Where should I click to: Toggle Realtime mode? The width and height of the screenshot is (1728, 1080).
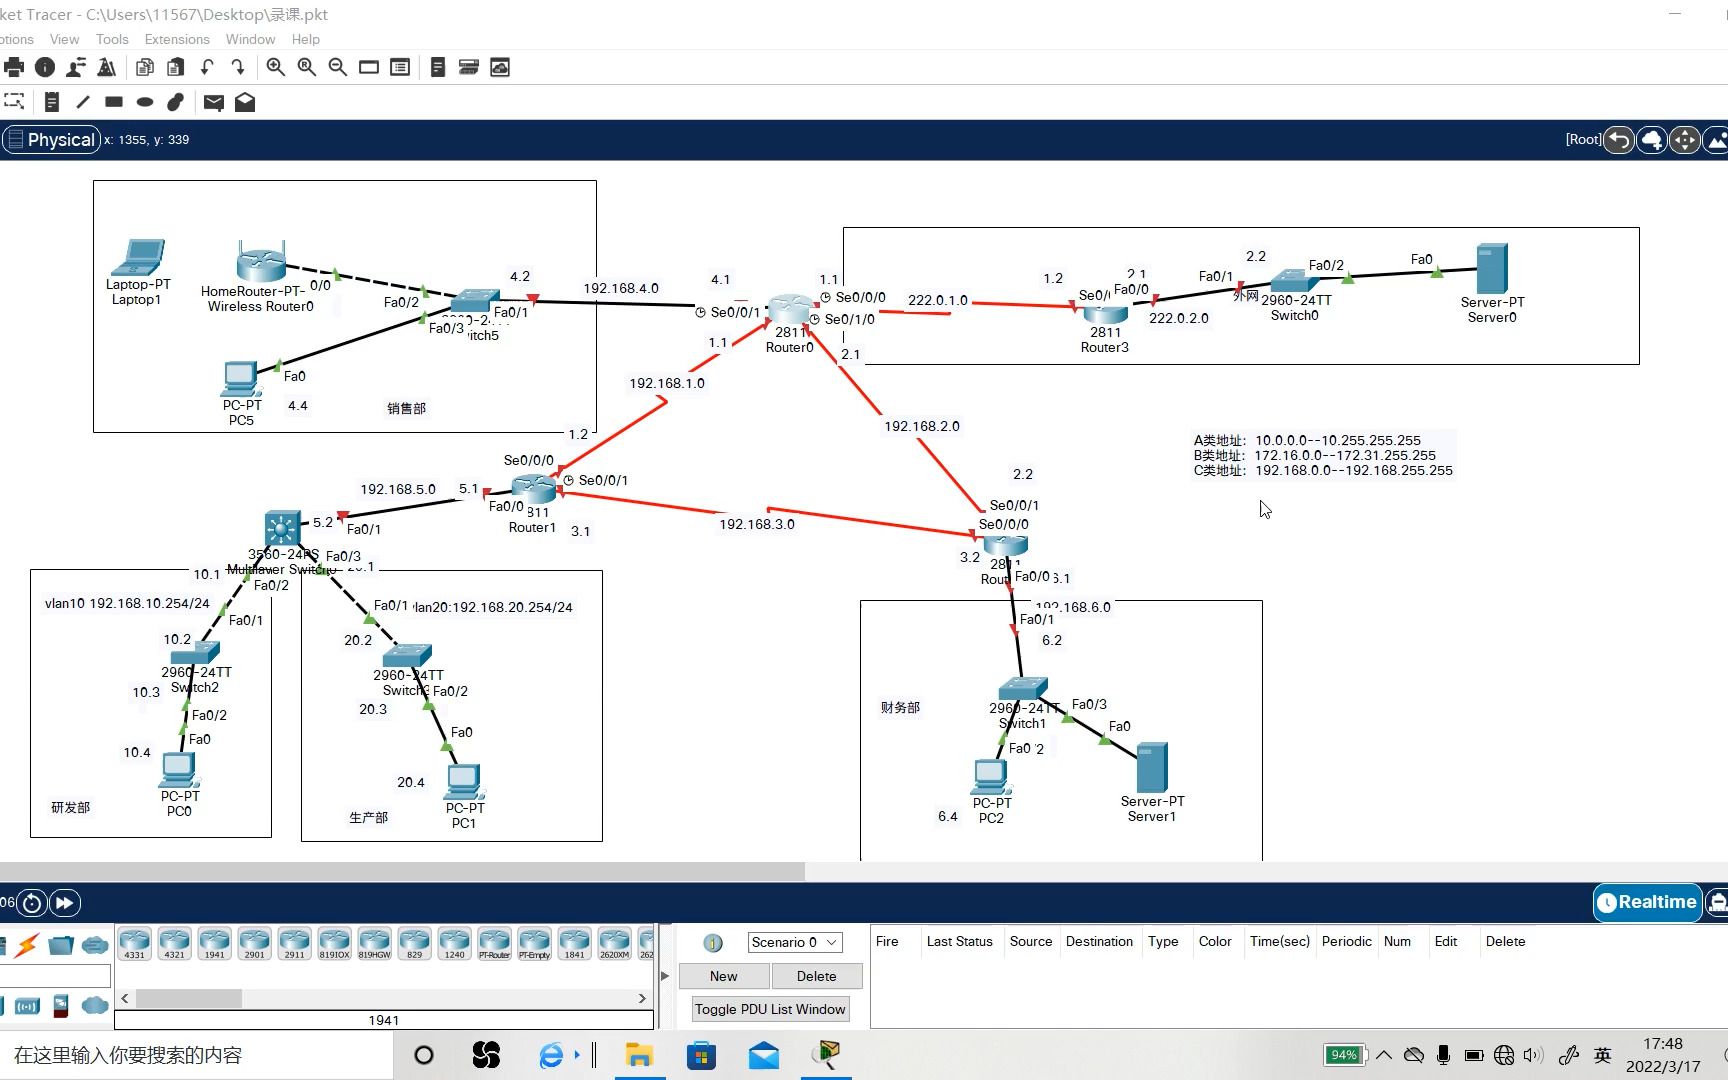click(x=1647, y=902)
